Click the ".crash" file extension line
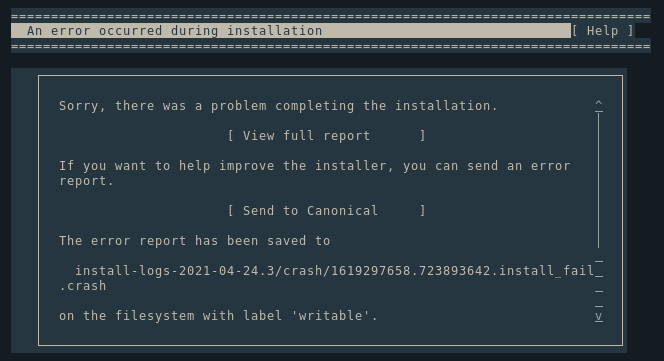This screenshot has width=664, height=361. 83,286
